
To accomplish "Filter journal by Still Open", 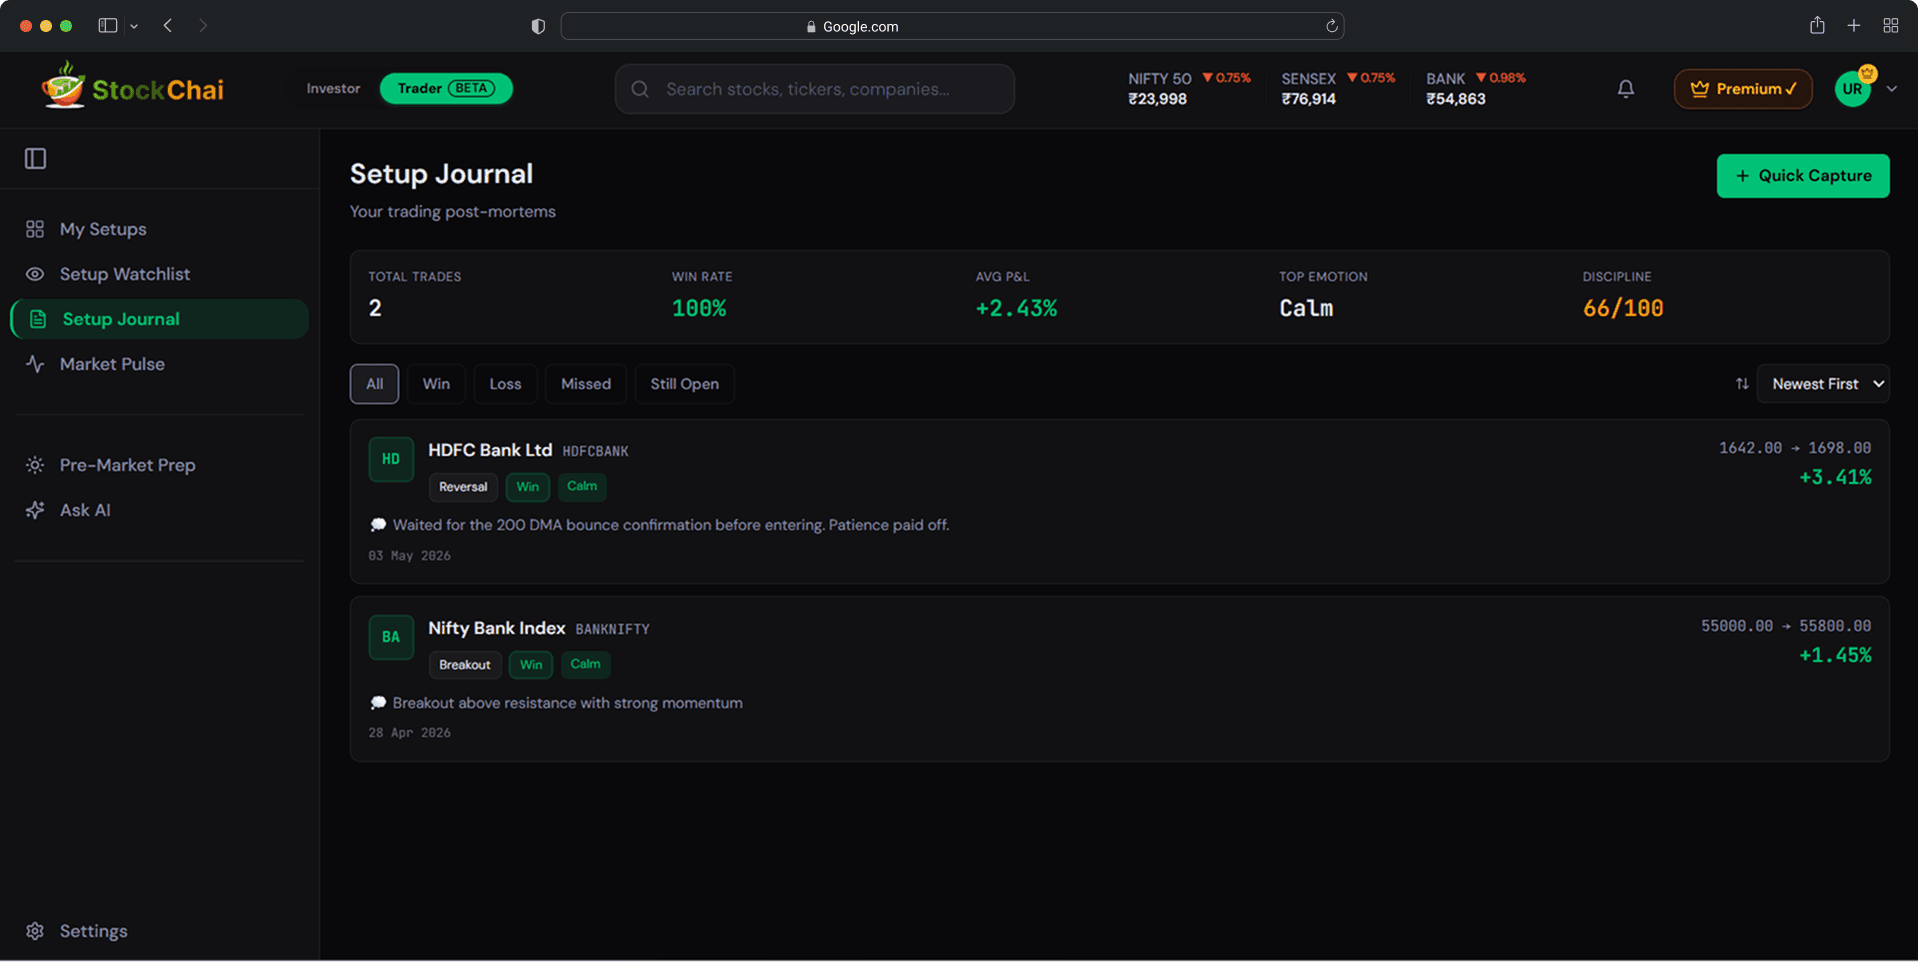I will point(685,384).
